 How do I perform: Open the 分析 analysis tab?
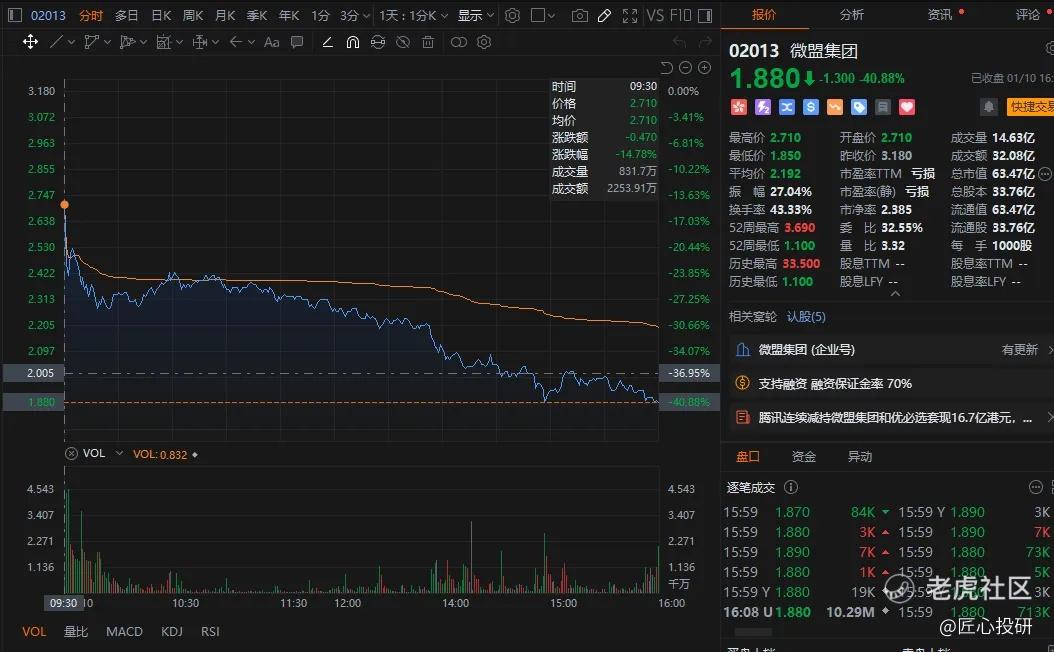852,14
